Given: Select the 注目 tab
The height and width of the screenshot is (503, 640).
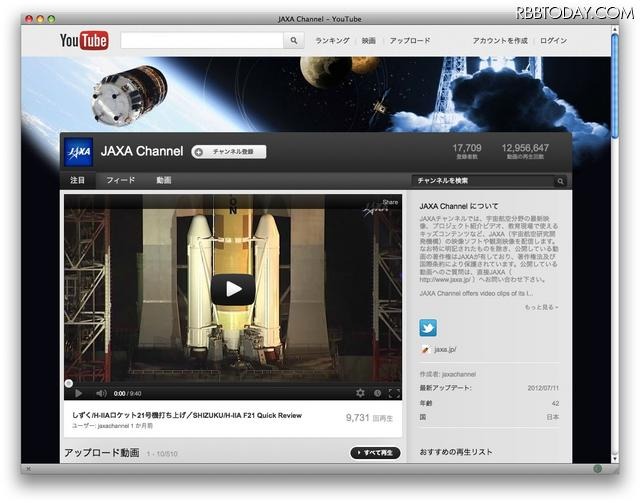Looking at the screenshot, I should point(78,180).
